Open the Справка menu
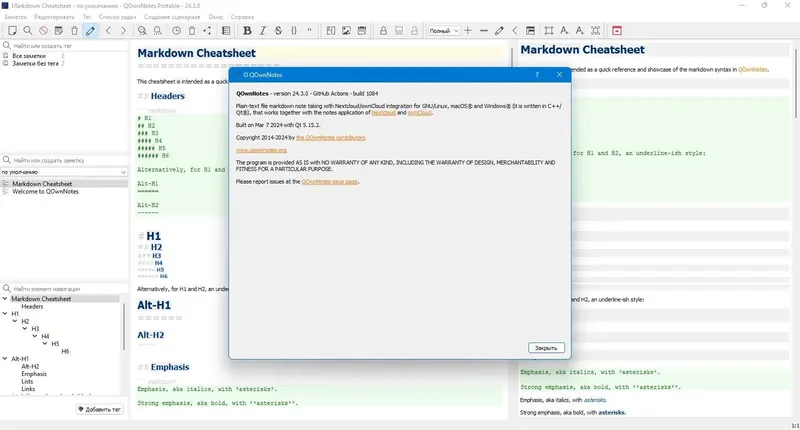800x430 pixels. 242,17
